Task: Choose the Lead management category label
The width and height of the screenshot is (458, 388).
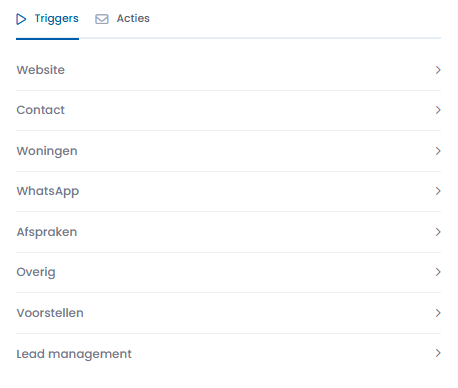Action: tap(74, 354)
